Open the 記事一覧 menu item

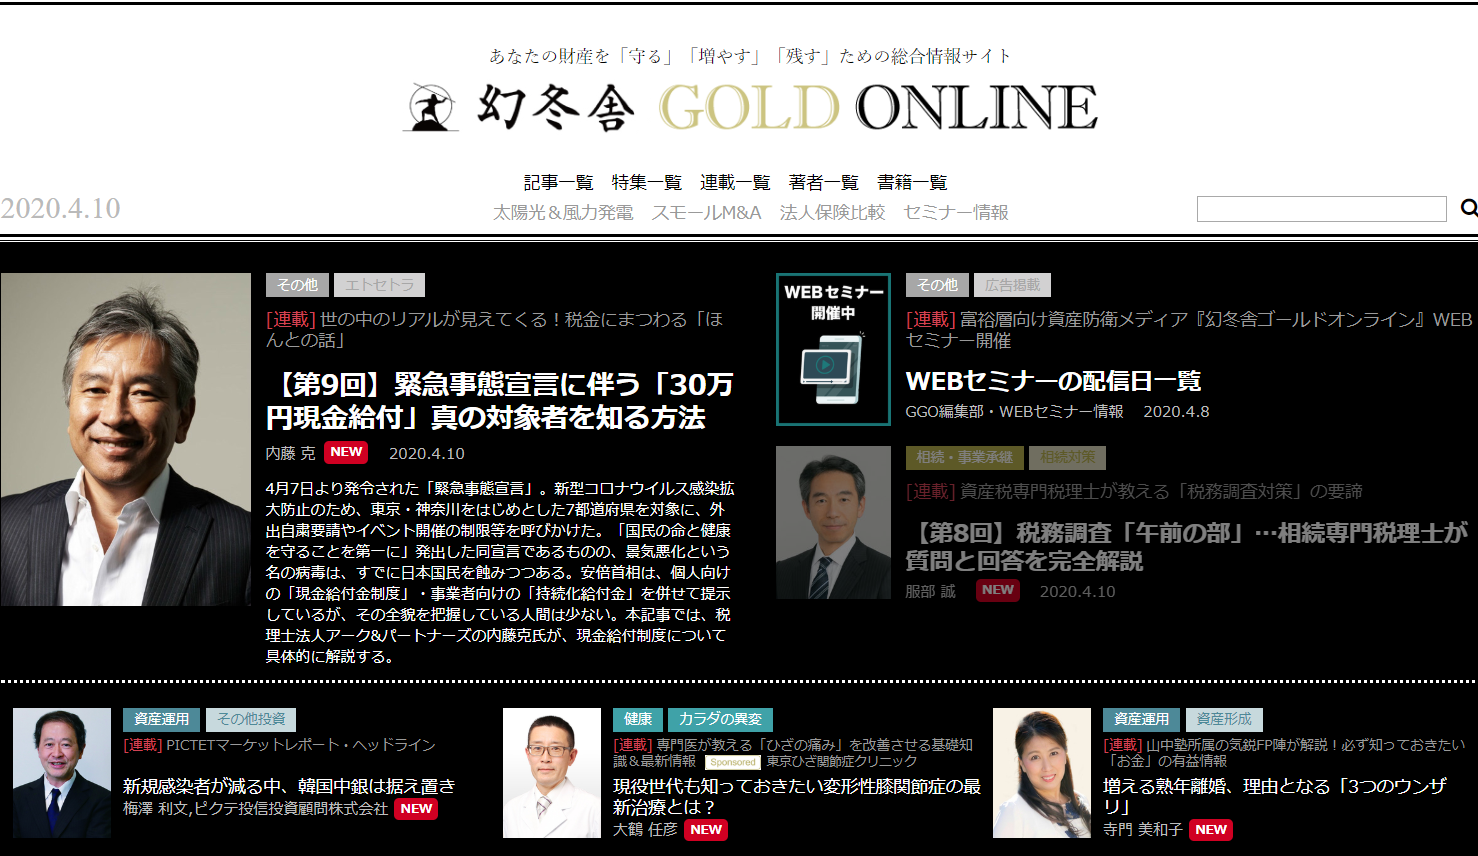pyautogui.click(x=558, y=182)
